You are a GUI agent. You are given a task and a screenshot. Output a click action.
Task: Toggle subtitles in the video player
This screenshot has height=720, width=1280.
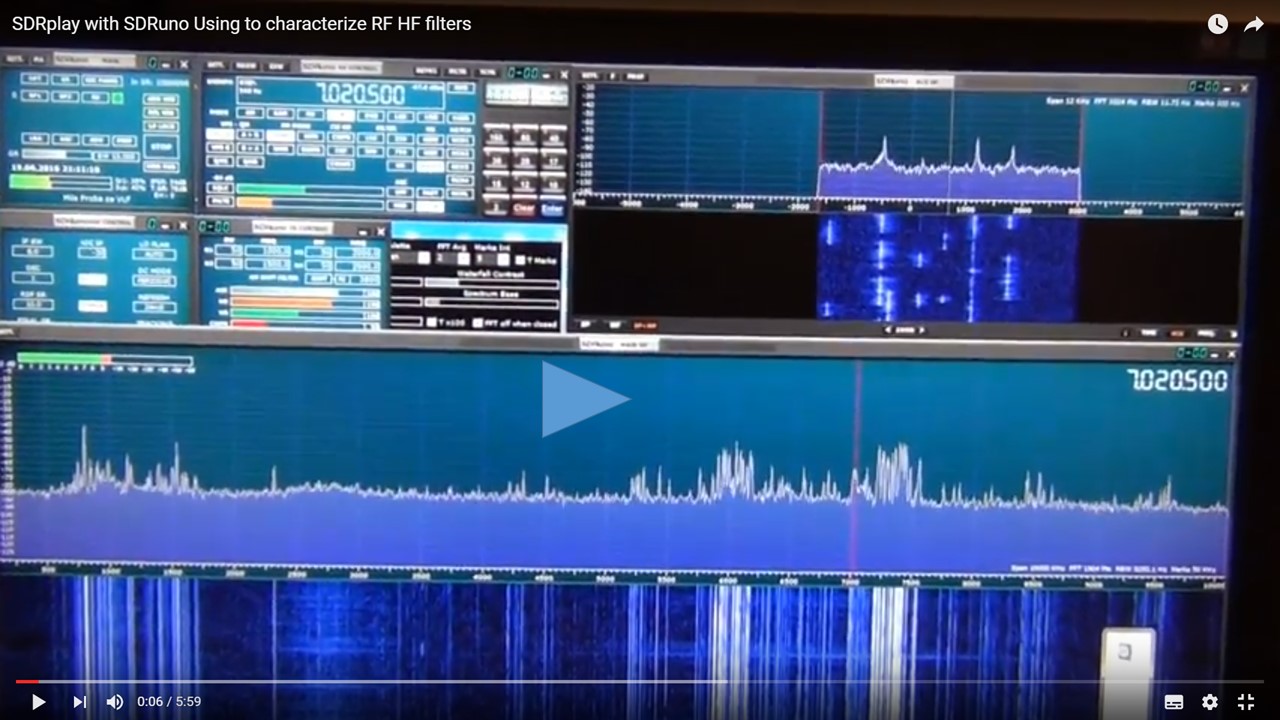click(1174, 702)
